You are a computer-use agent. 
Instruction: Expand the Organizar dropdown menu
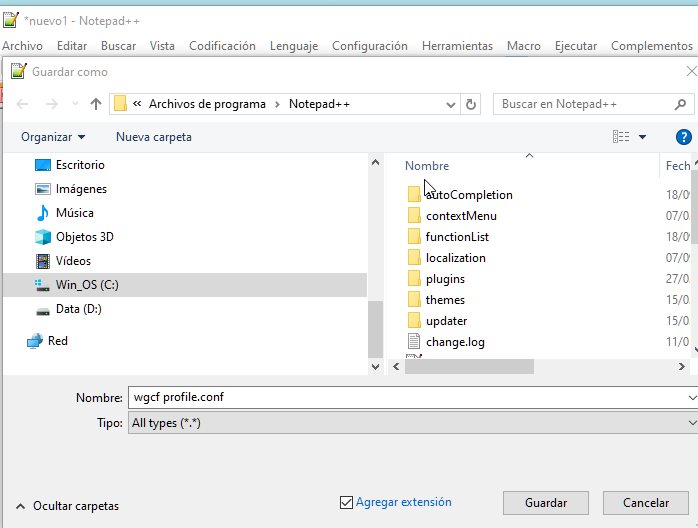(53, 137)
